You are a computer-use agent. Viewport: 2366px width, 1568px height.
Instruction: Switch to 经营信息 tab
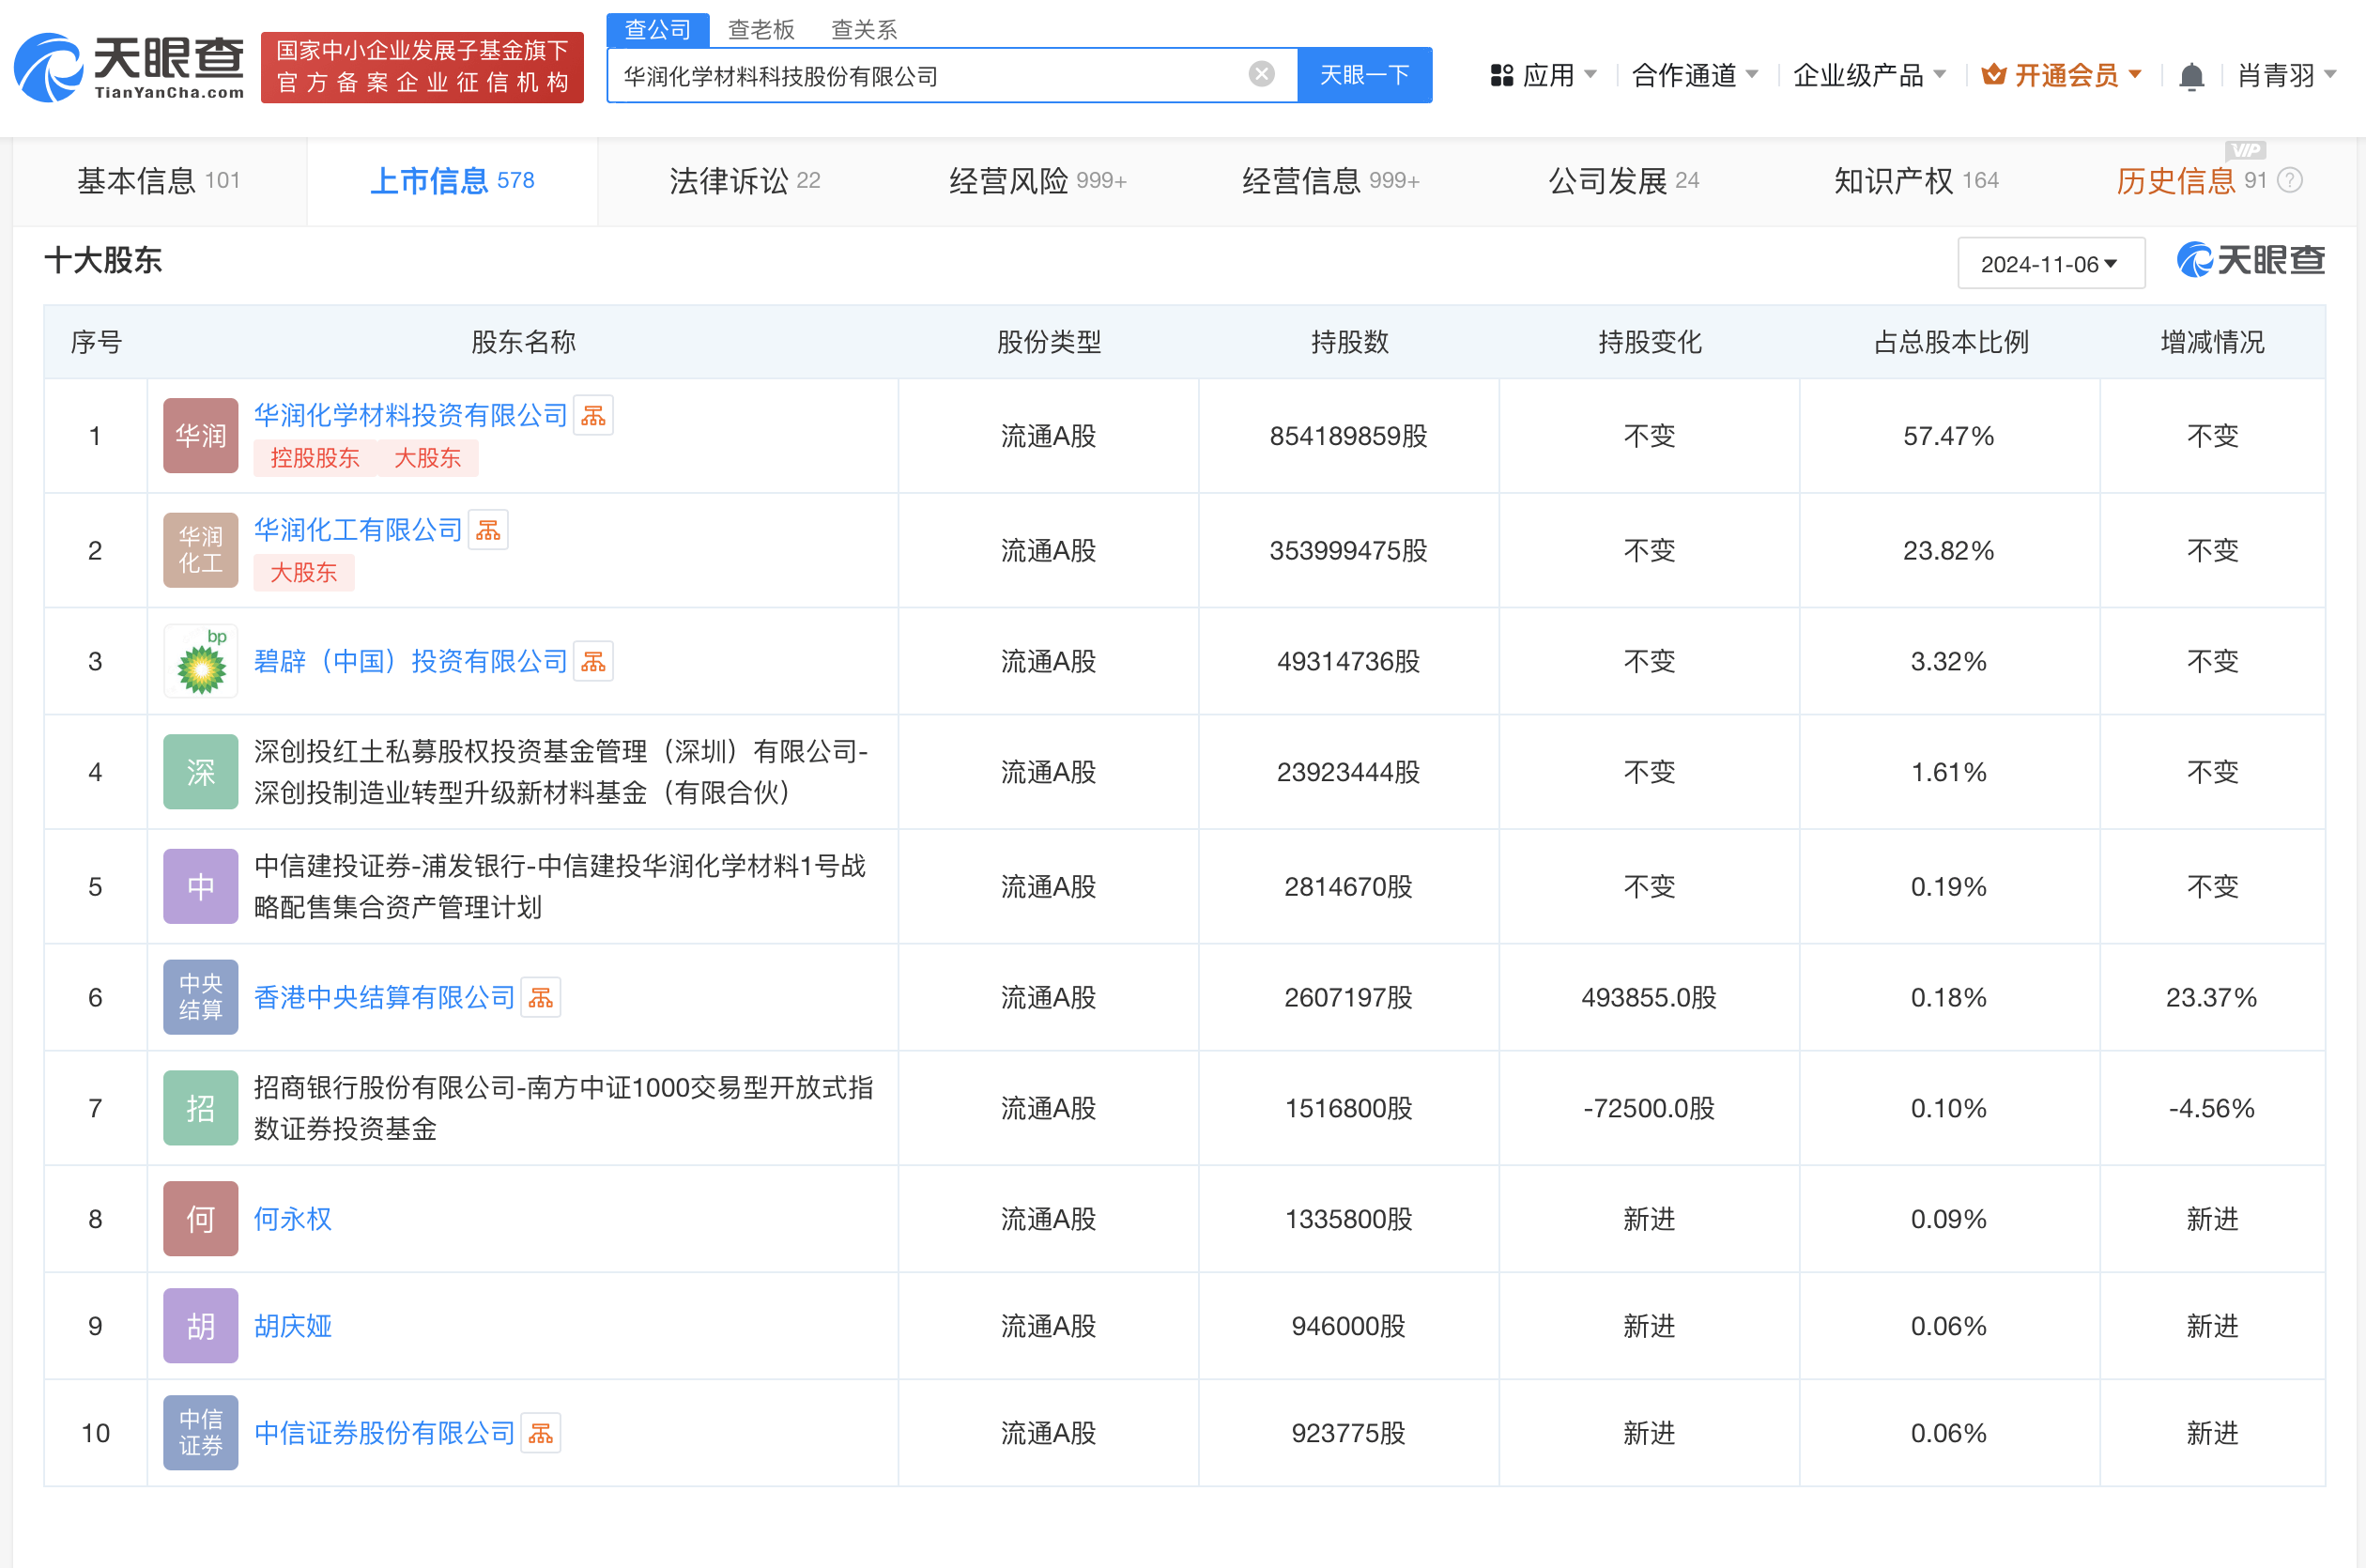pos(1330,181)
